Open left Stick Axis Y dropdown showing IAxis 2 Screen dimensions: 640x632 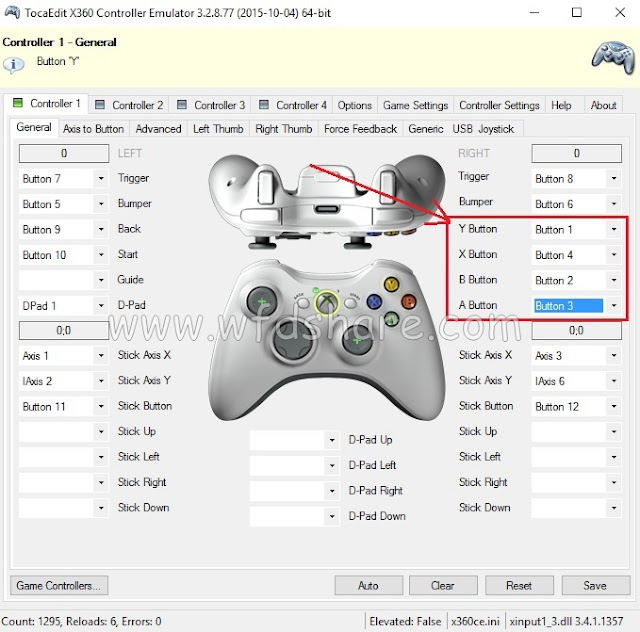click(64, 381)
